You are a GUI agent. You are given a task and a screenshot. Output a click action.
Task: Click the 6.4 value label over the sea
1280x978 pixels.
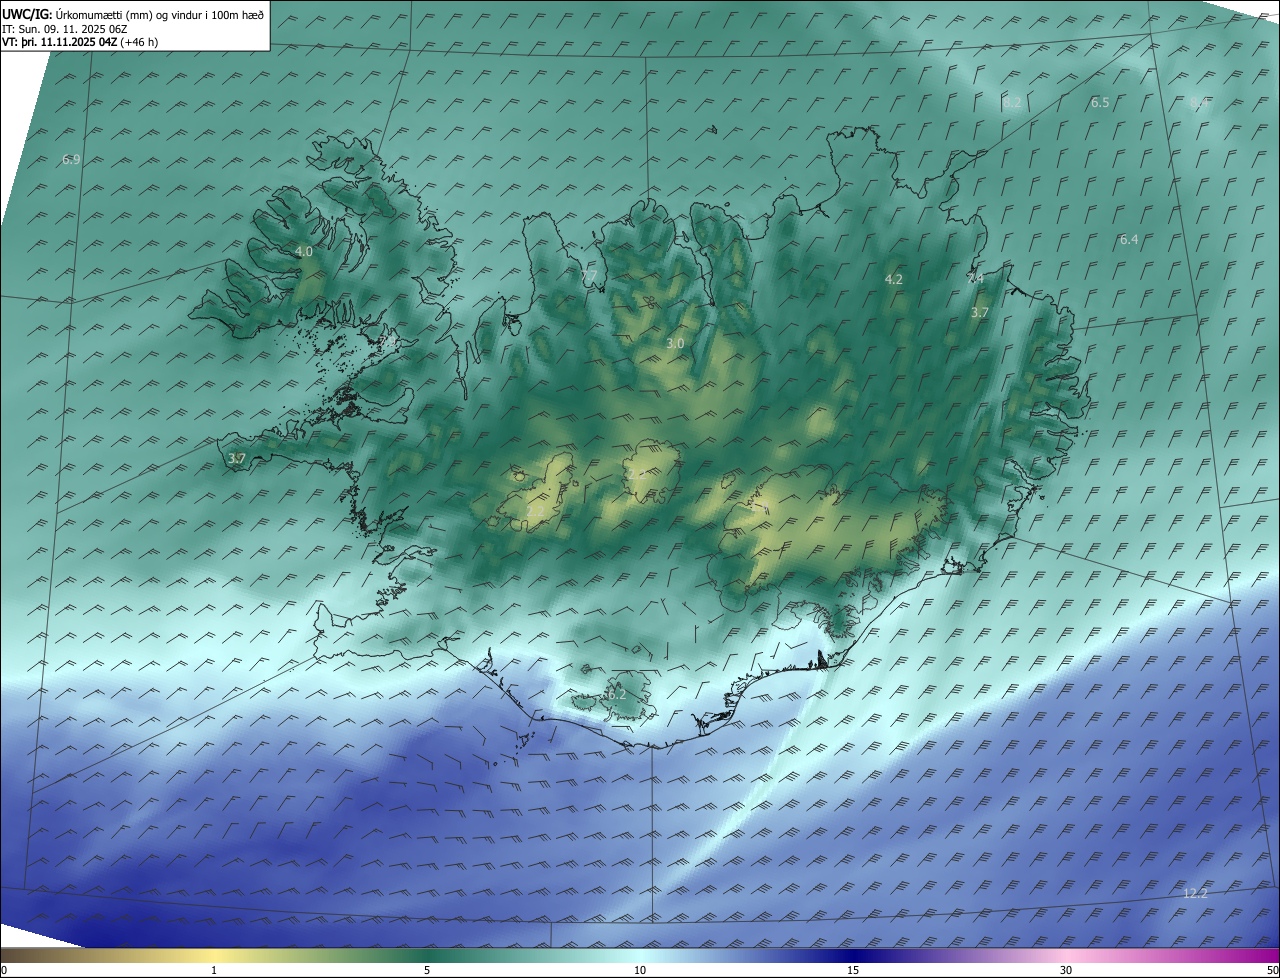pos(1129,239)
